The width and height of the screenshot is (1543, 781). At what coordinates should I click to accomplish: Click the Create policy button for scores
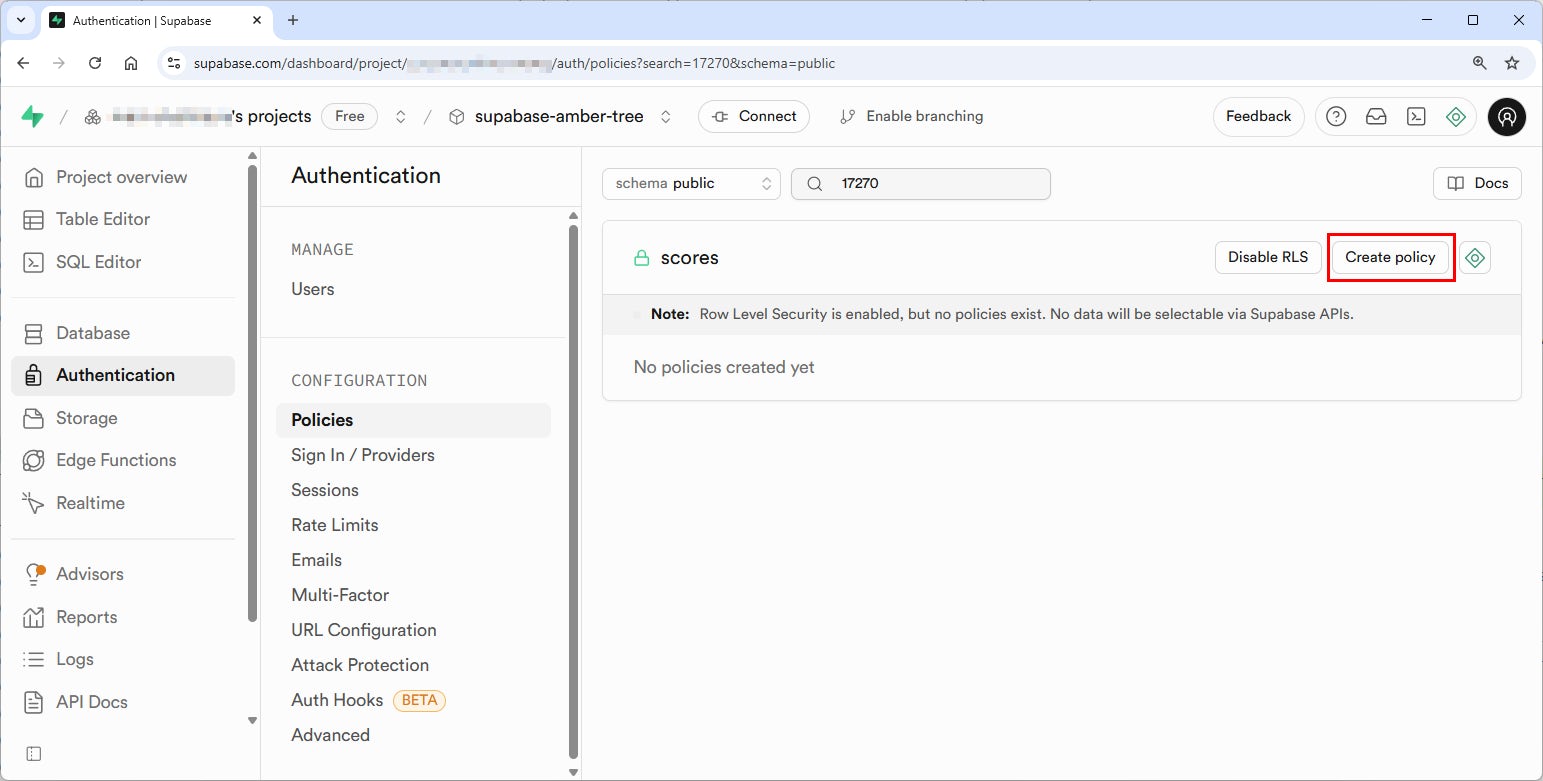coord(1390,257)
